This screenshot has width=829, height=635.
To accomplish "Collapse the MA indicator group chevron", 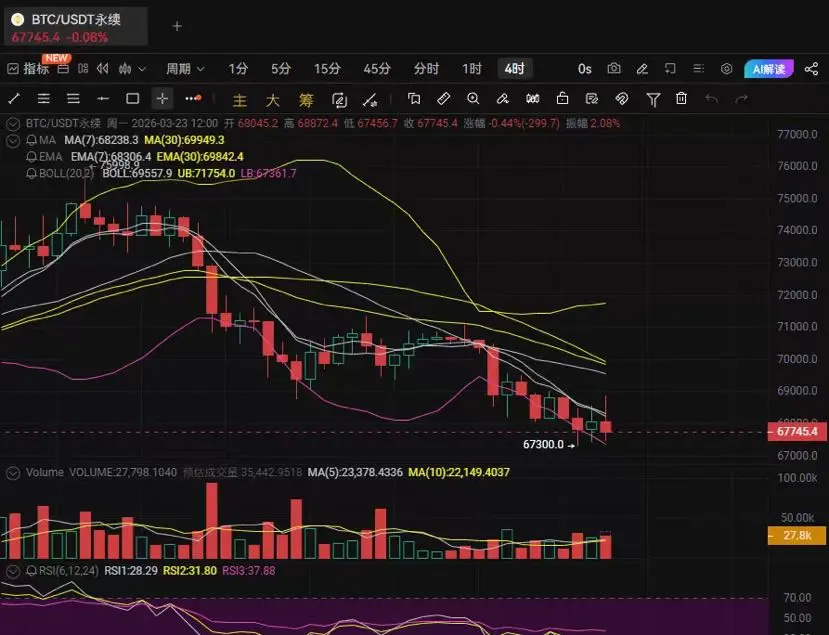I will point(13,141).
